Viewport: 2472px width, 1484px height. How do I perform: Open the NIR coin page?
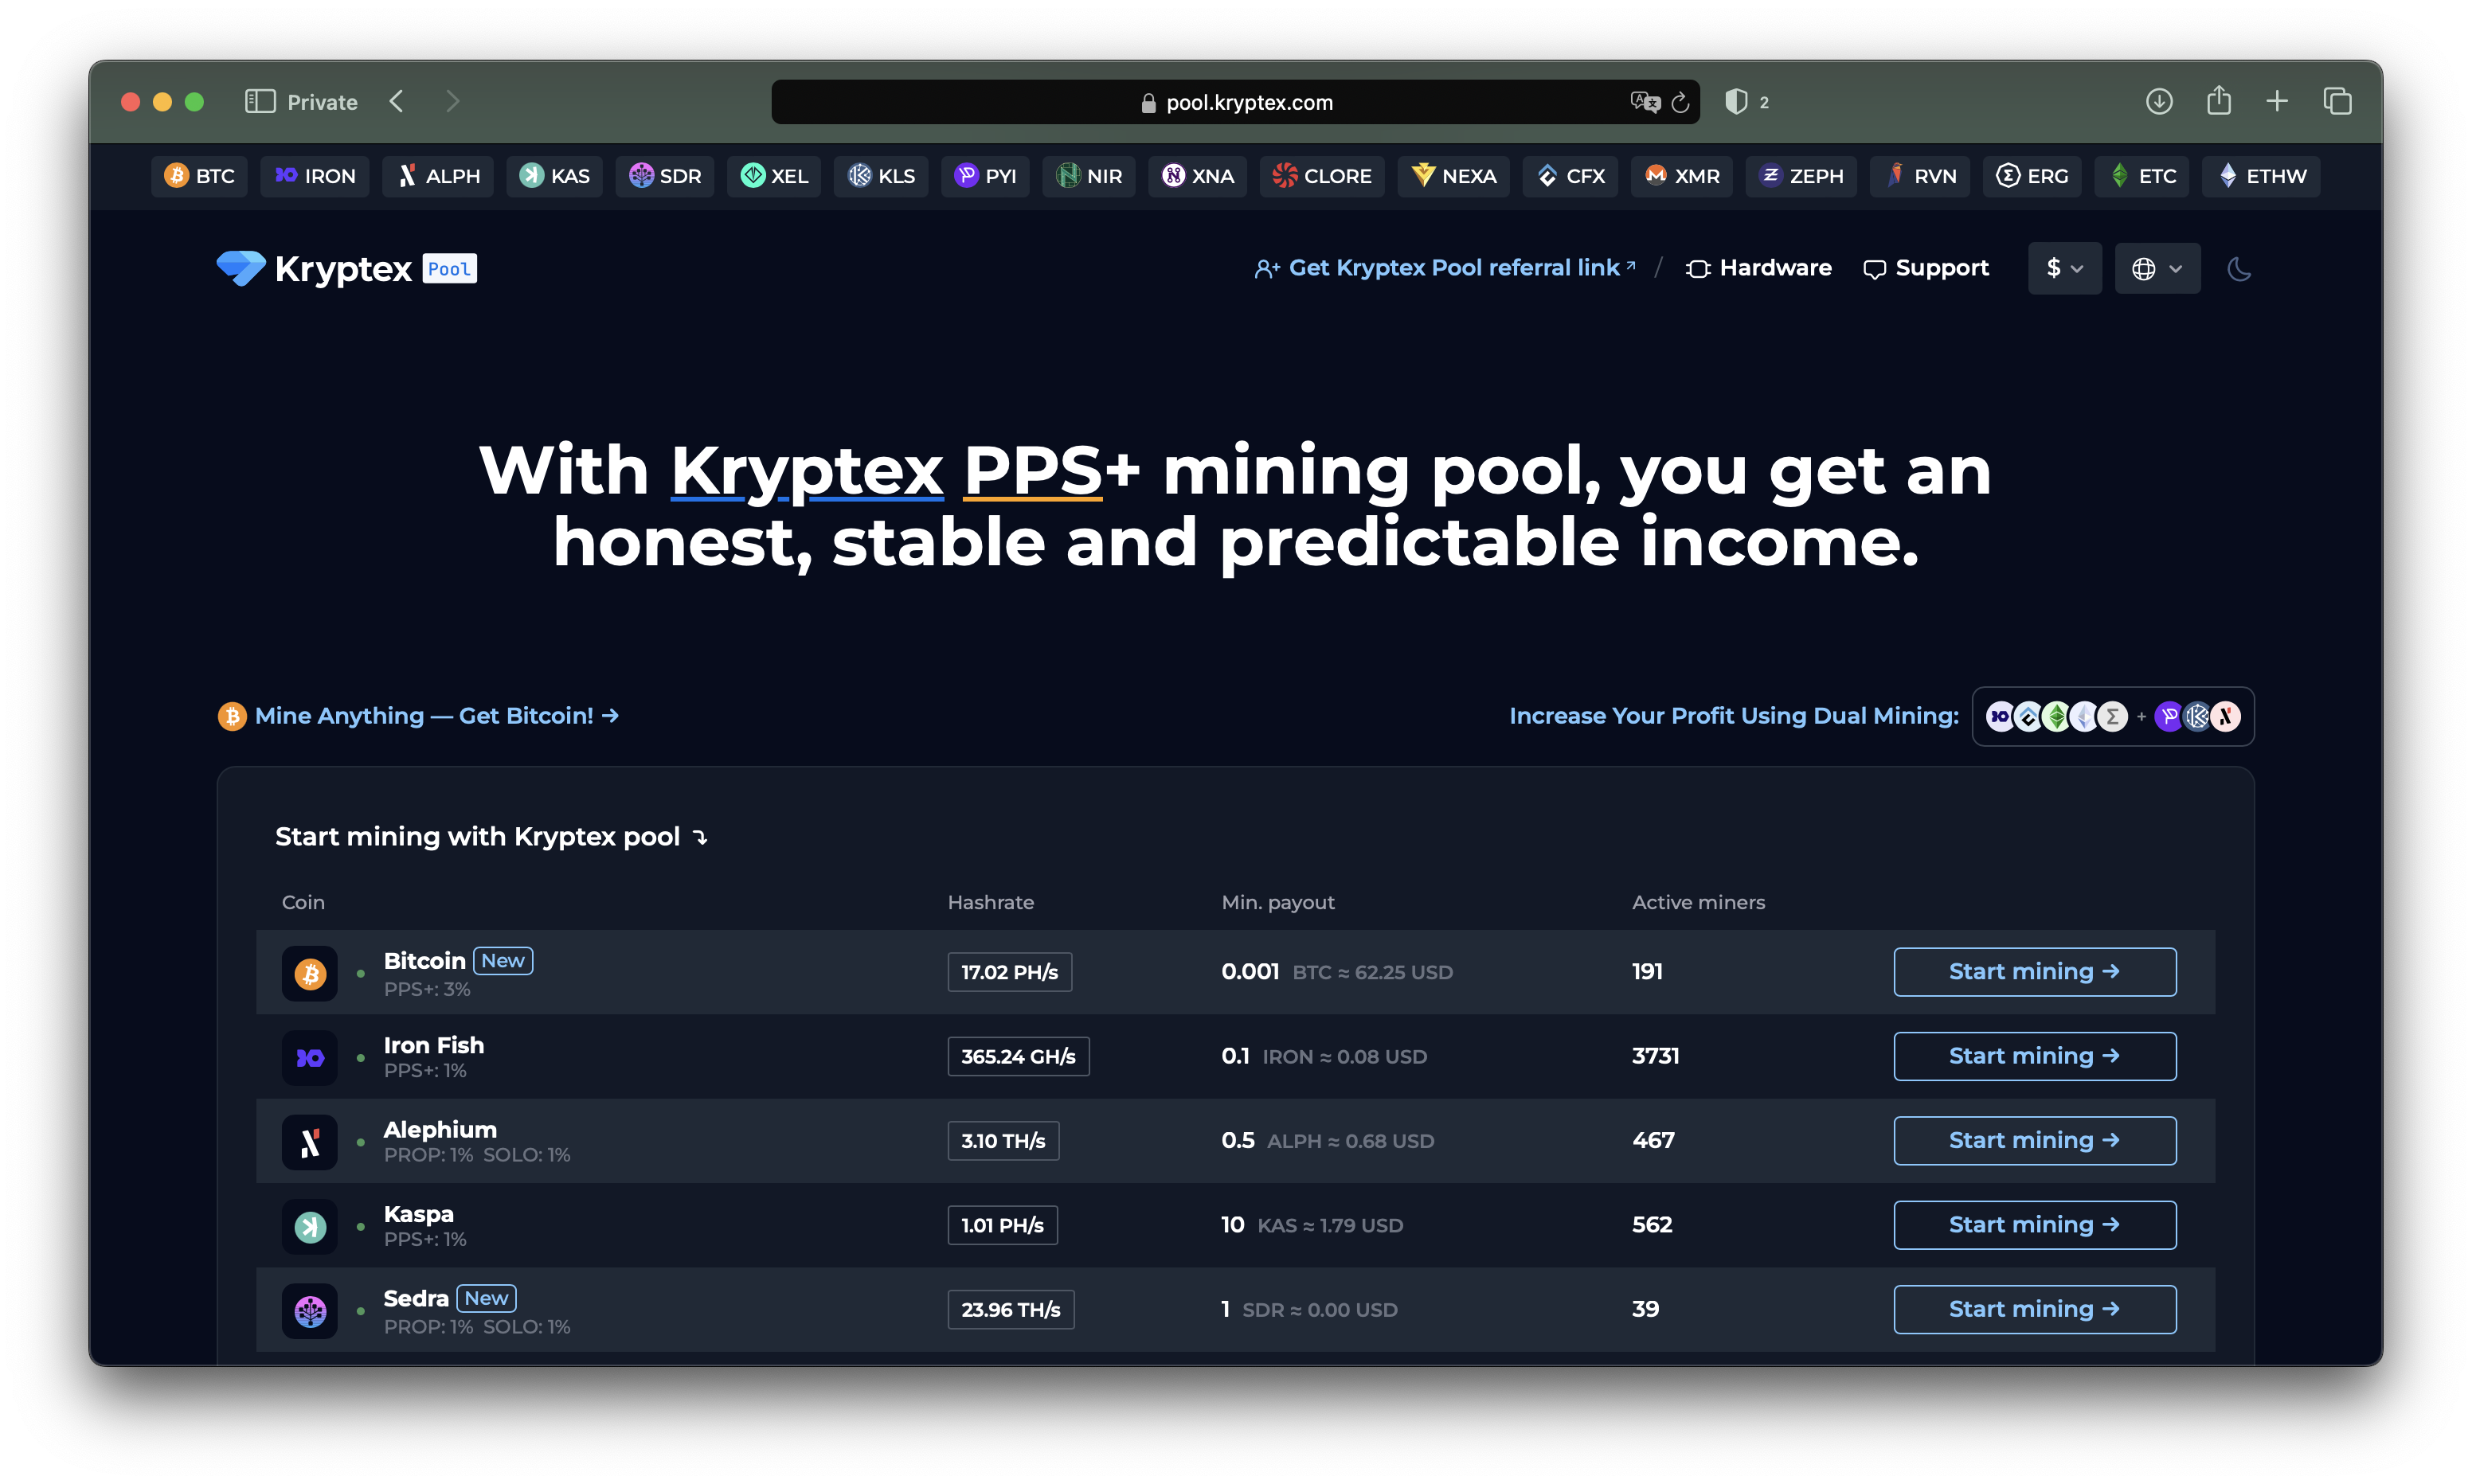(1089, 176)
